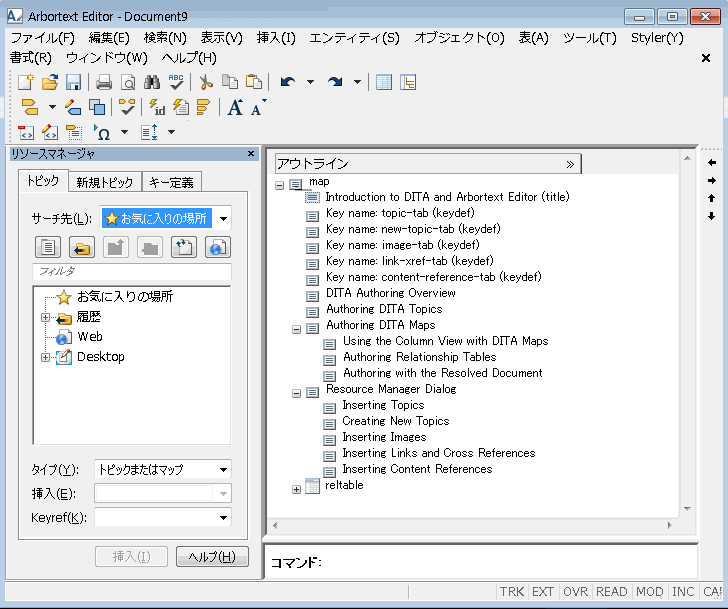
Task: Click the check completeness checkmark icon
Action: 127,107
